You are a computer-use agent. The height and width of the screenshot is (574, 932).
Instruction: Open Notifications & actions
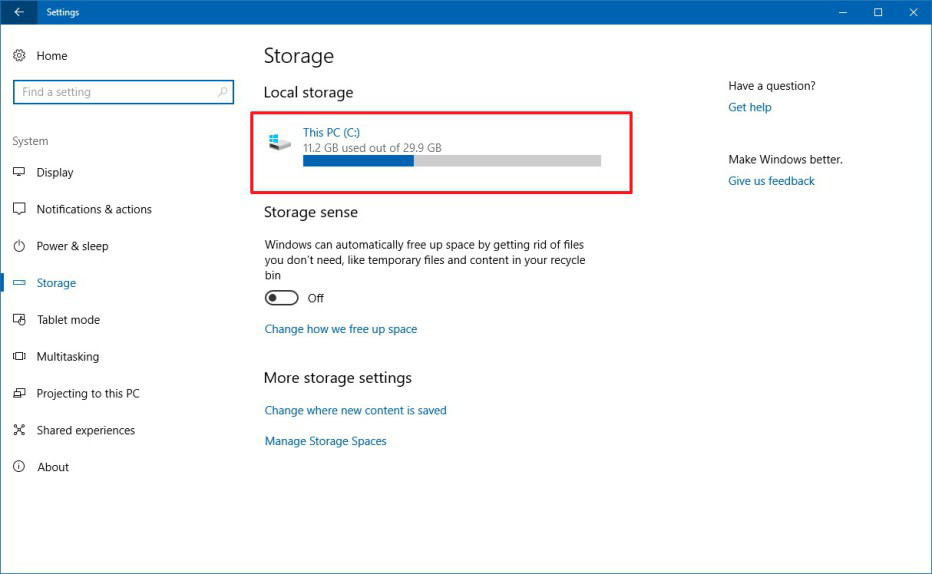point(94,209)
